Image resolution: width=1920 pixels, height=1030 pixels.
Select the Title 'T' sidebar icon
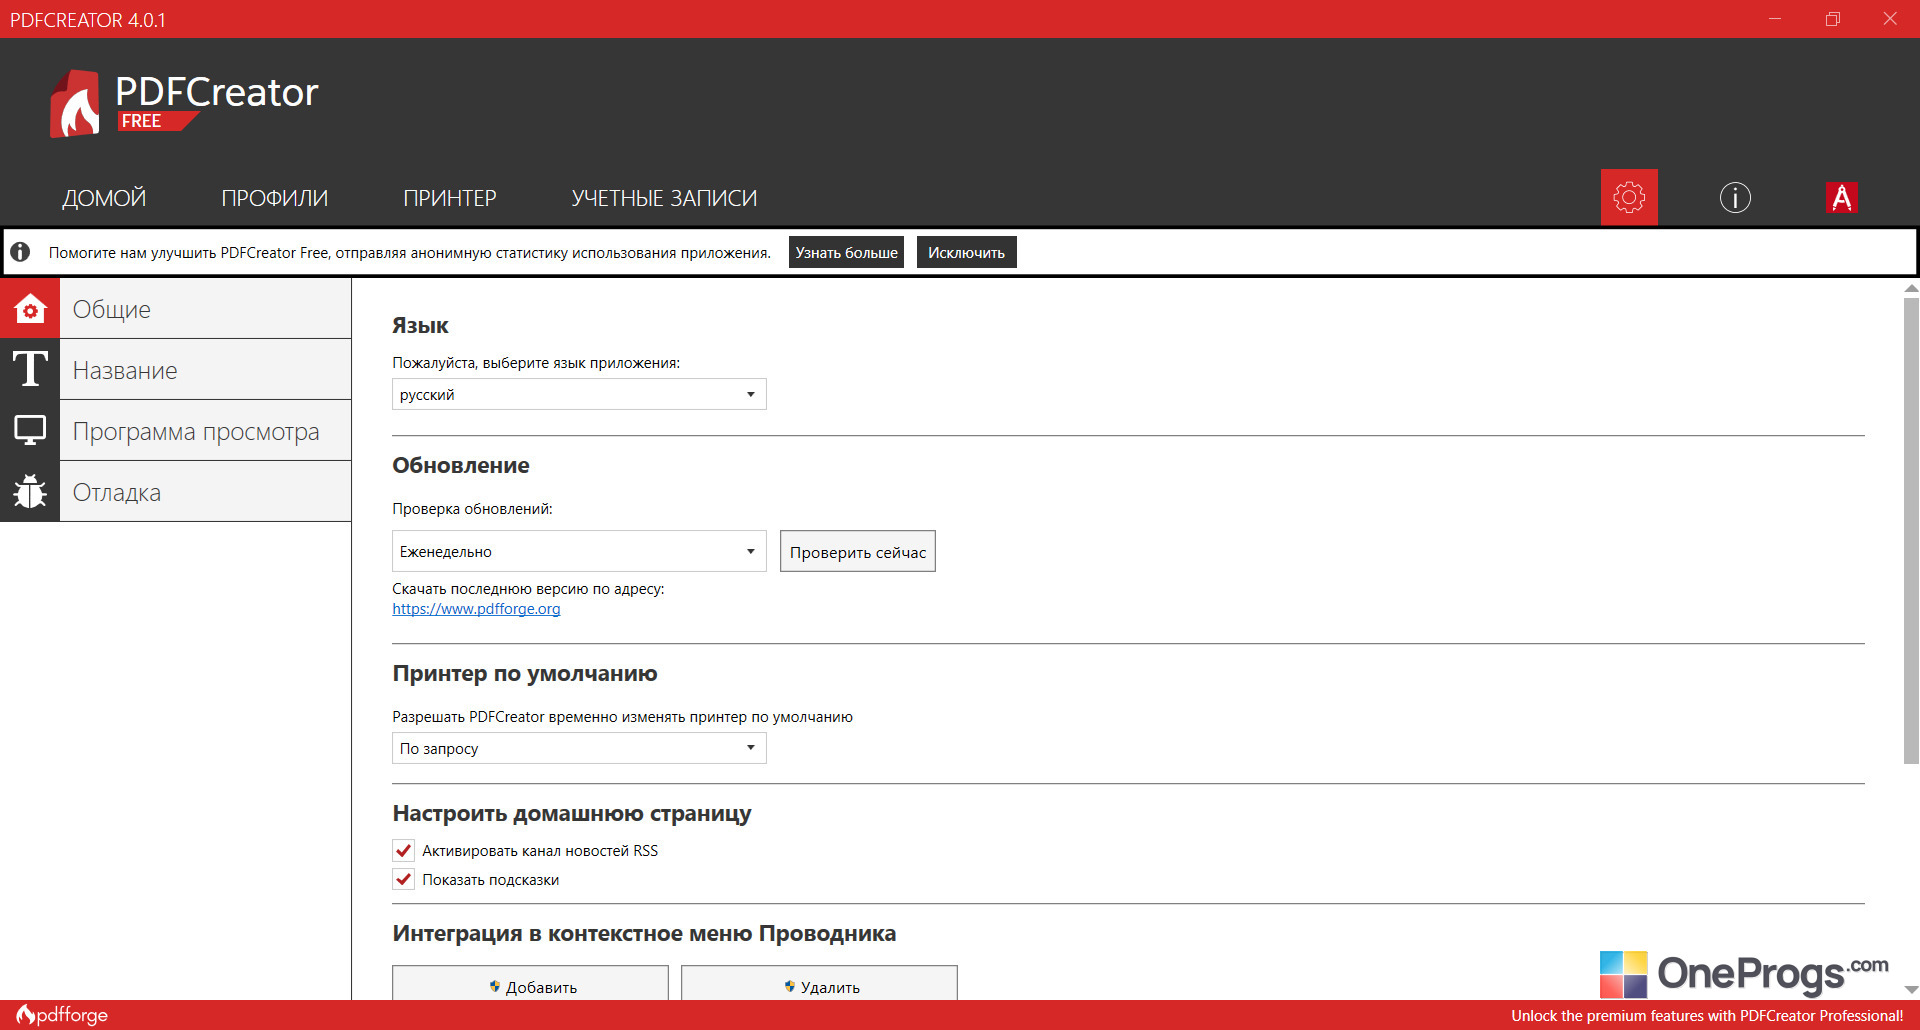(30, 369)
